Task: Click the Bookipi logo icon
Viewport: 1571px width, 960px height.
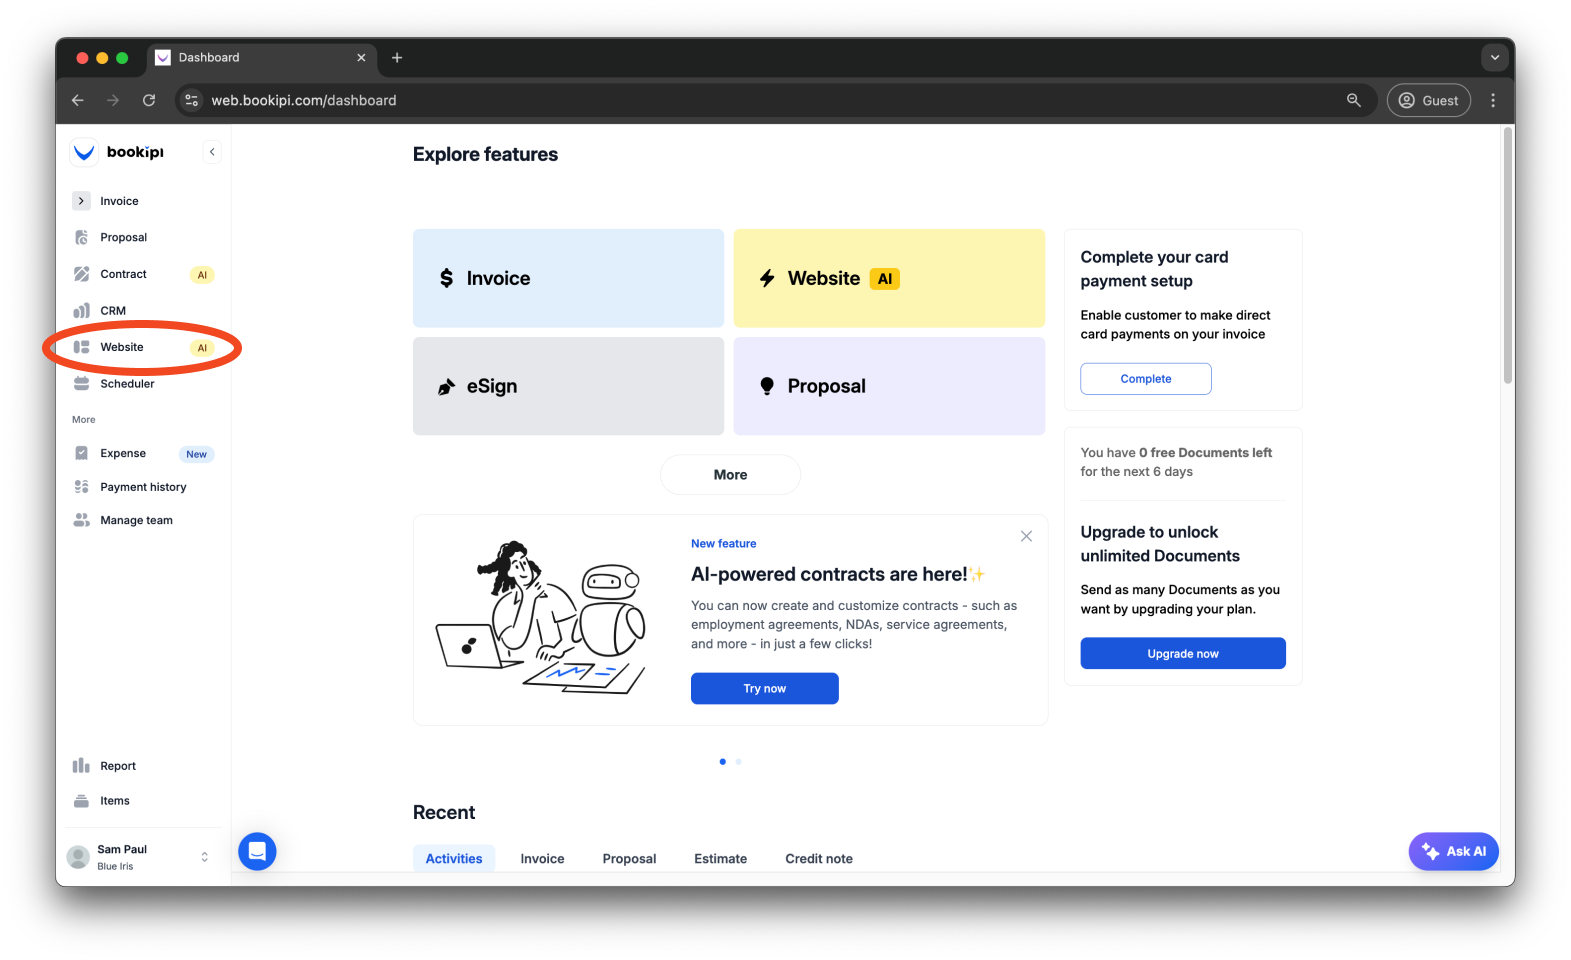Action: [84, 152]
